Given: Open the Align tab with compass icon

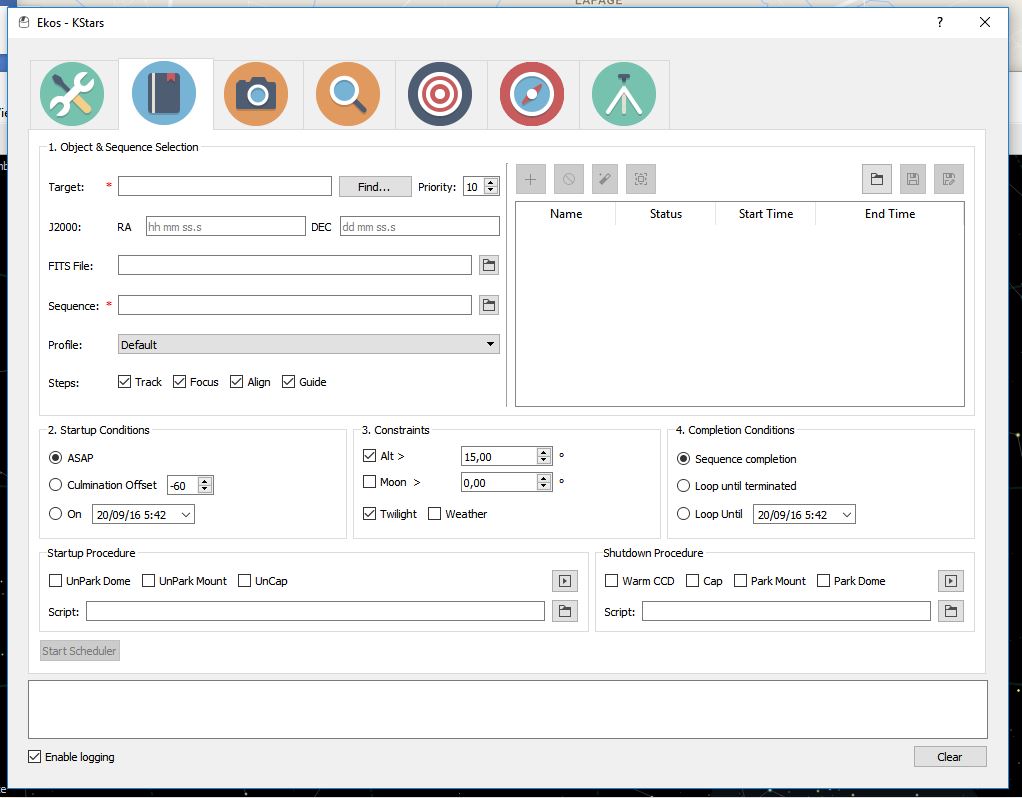Looking at the screenshot, I should 532,94.
